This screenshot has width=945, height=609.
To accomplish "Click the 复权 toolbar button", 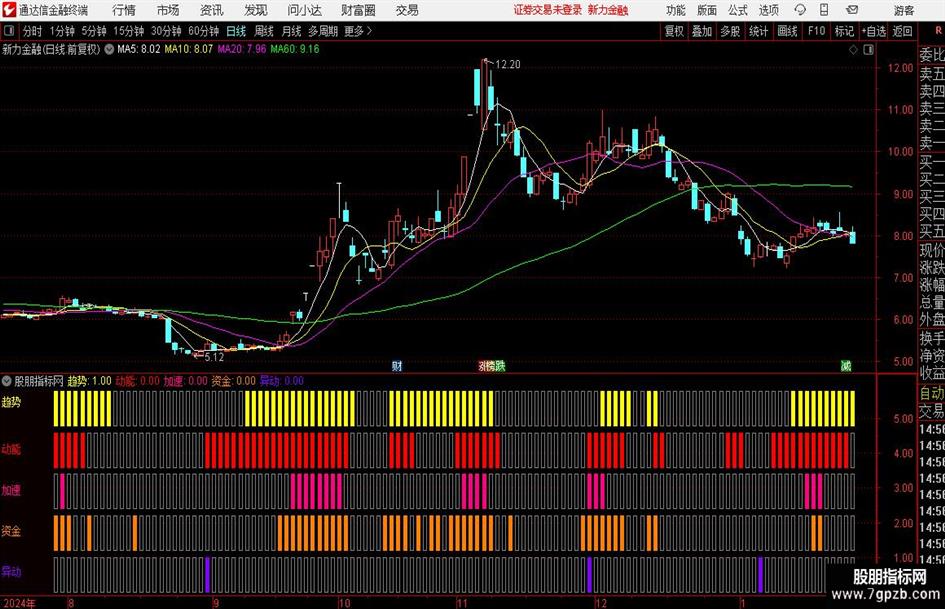I will pyautogui.click(x=674, y=31).
